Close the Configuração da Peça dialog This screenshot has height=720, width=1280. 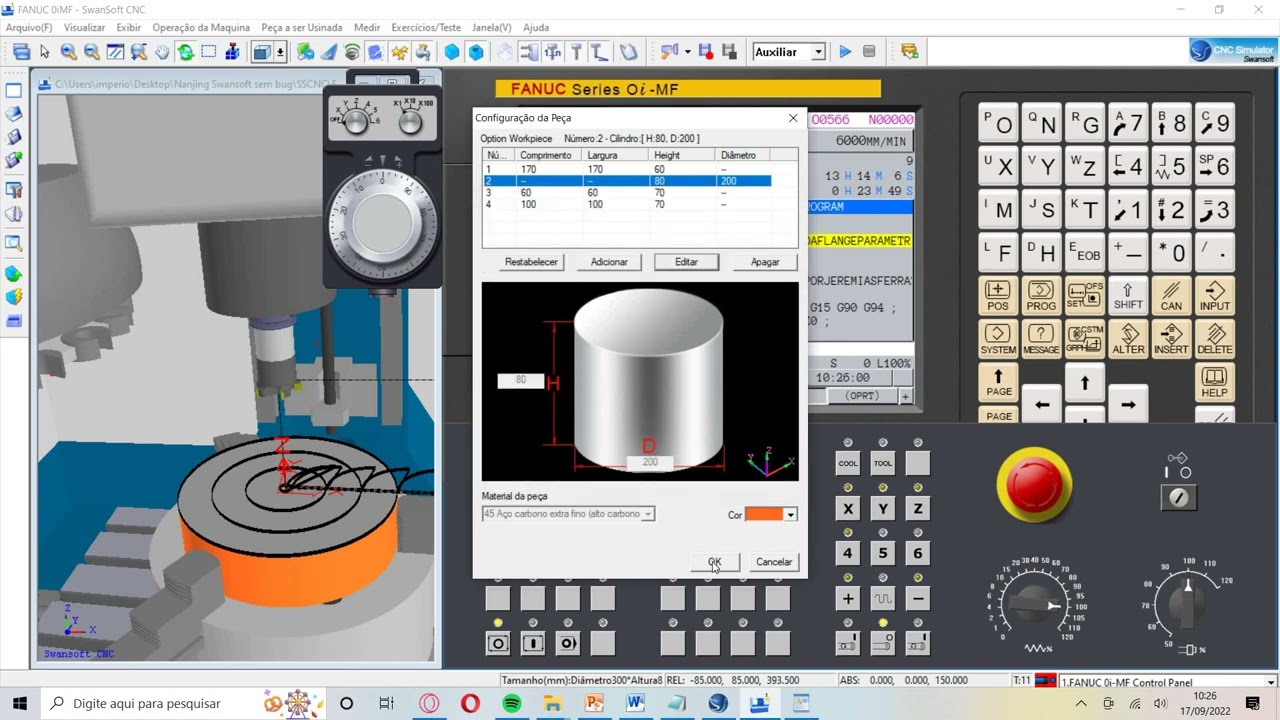[x=793, y=118]
